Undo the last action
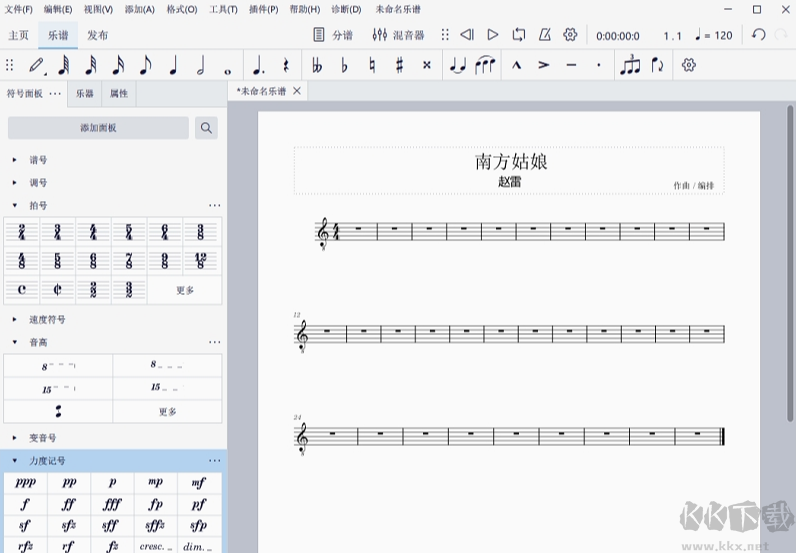Image resolution: width=796 pixels, height=553 pixels. 758,35
